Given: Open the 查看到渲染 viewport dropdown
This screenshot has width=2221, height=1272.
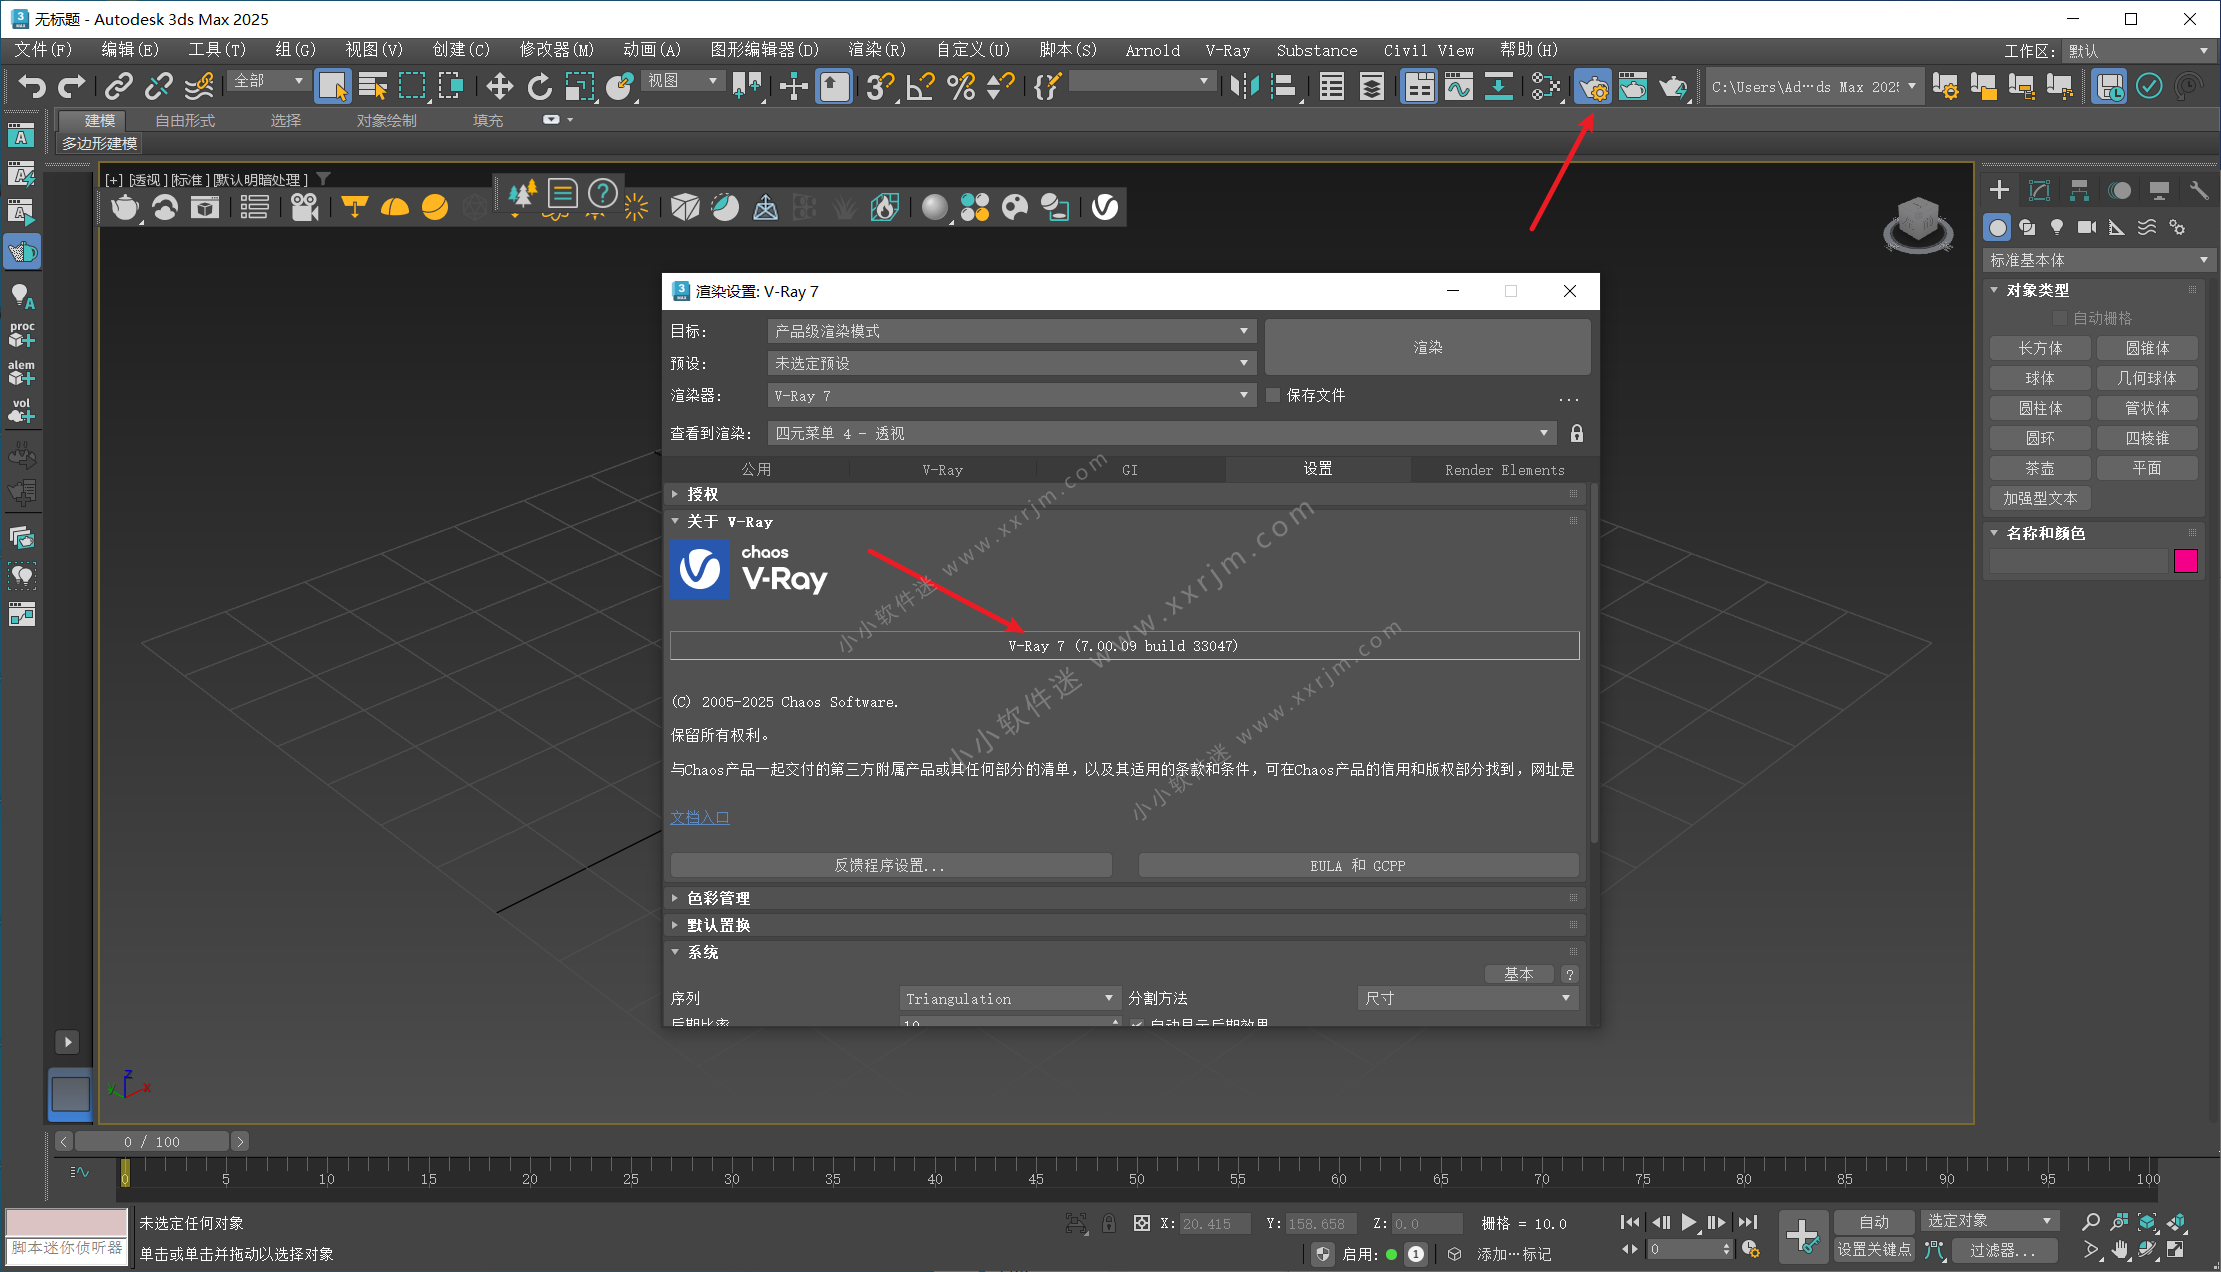Looking at the screenshot, I should point(1161,433).
